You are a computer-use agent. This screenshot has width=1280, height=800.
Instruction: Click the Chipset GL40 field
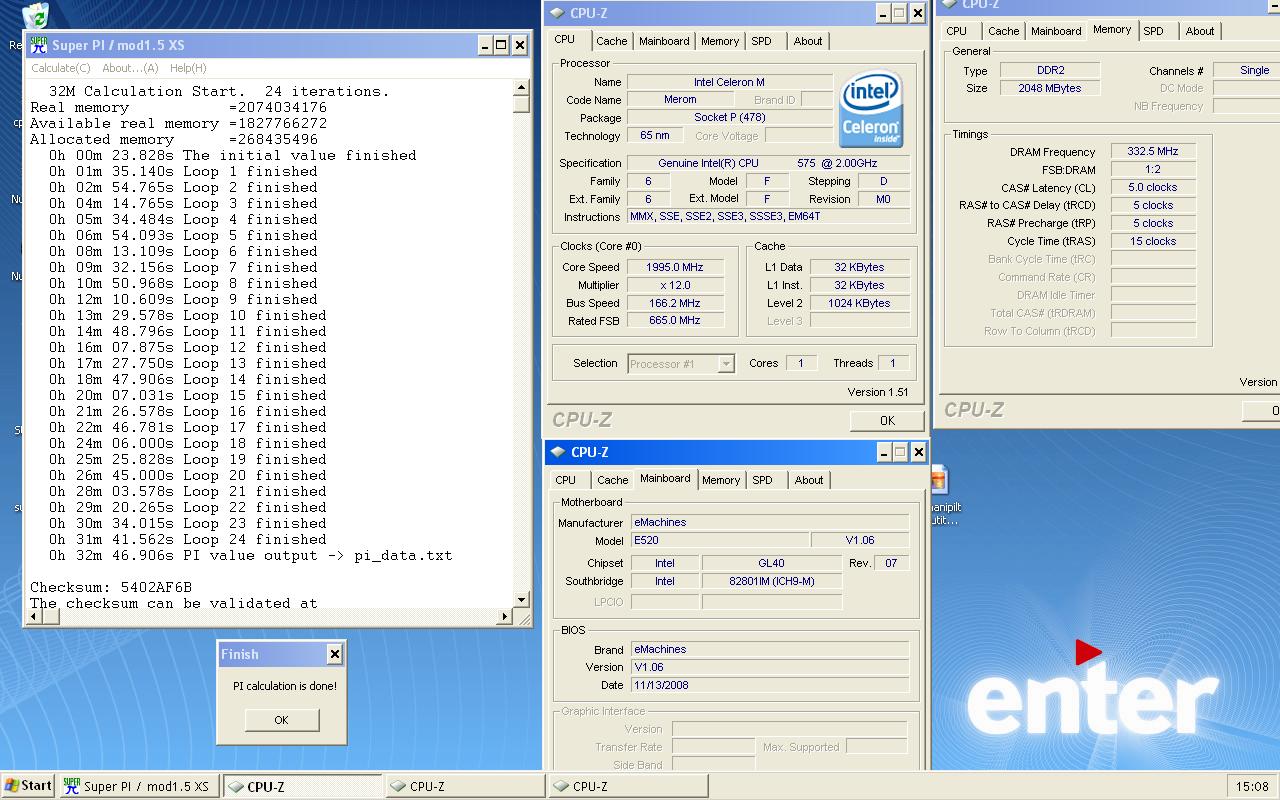772,563
